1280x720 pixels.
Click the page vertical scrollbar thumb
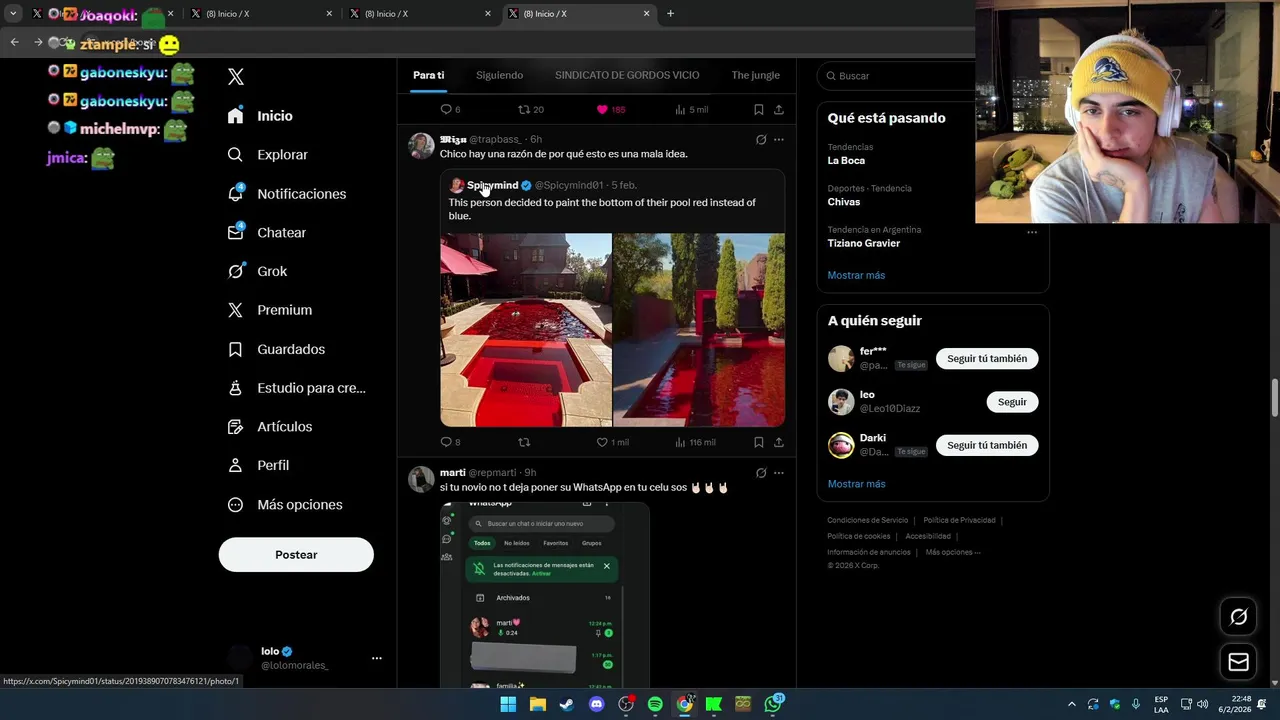[x=1274, y=398]
